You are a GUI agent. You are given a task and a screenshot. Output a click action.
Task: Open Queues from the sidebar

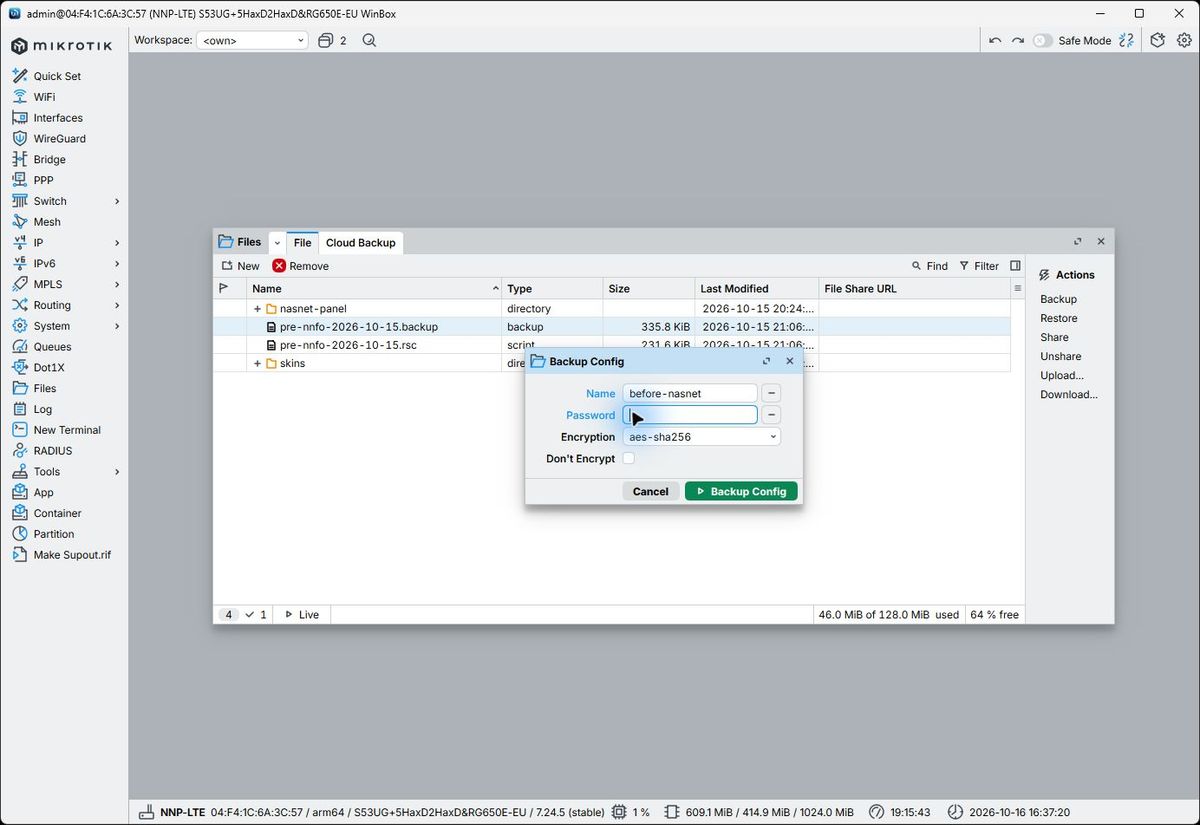(52, 347)
